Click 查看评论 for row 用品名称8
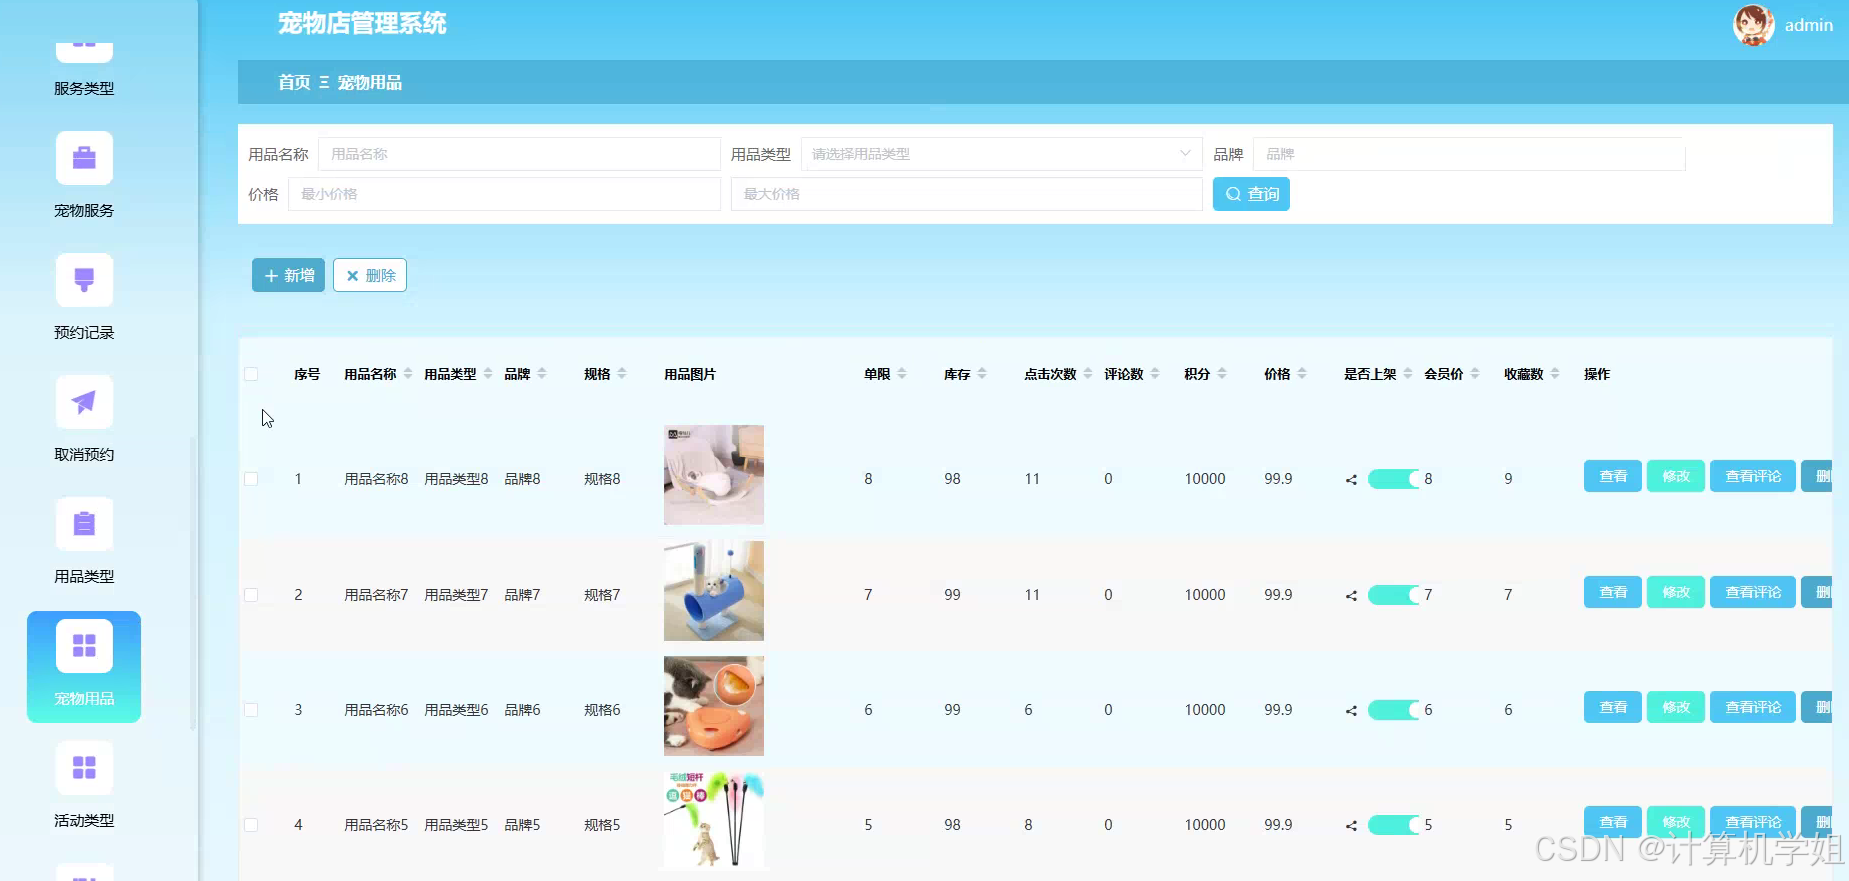The image size is (1849, 881). pyautogui.click(x=1753, y=476)
